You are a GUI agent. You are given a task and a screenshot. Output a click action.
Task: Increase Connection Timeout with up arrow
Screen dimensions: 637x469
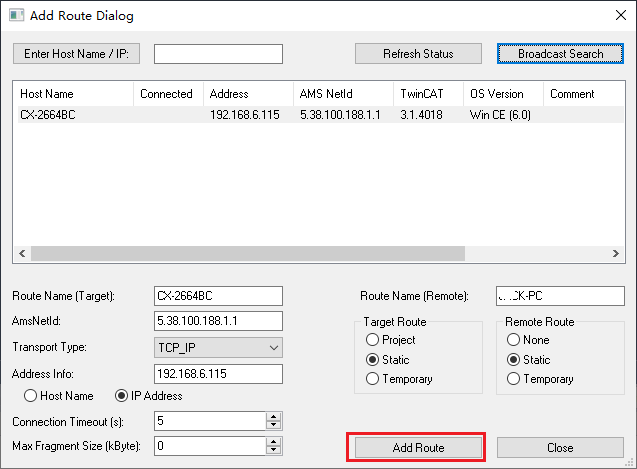point(274,417)
